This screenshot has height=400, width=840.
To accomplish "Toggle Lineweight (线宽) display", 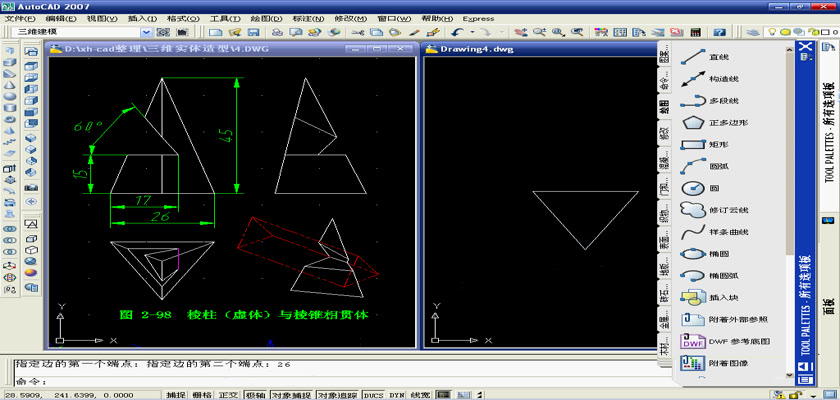I will 421,395.
